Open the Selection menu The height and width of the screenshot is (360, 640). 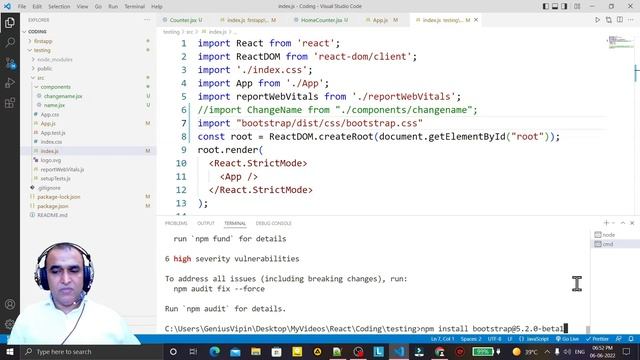(x=59, y=6)
